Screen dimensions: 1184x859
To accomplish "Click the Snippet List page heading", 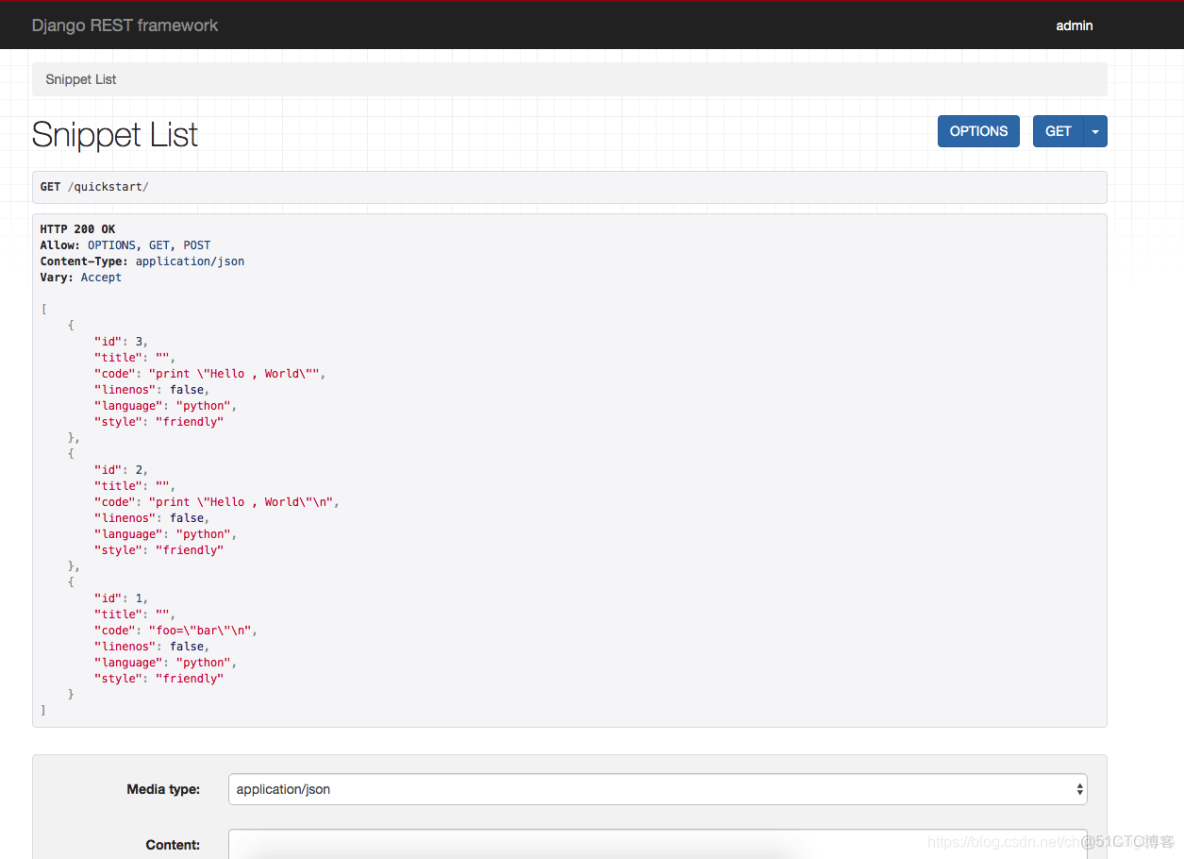I will click(x=114, y=134).
